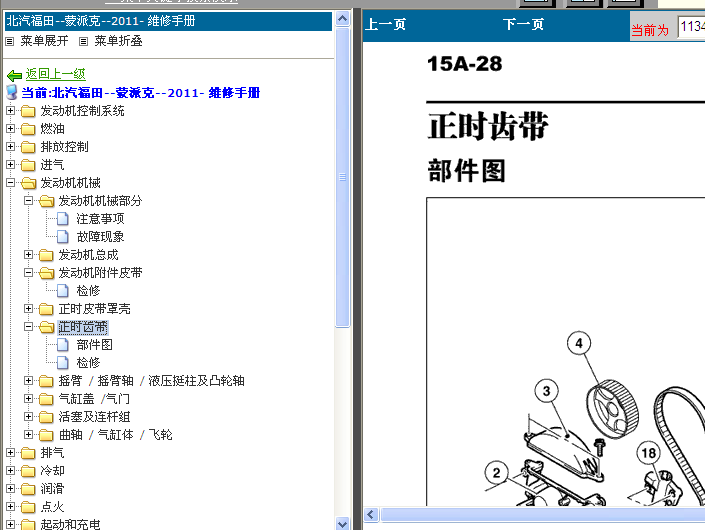Click the 气缸盖 /气门 folder icon
The height and width of the screenshot is (530, 705).
click(x=46, y=399)
